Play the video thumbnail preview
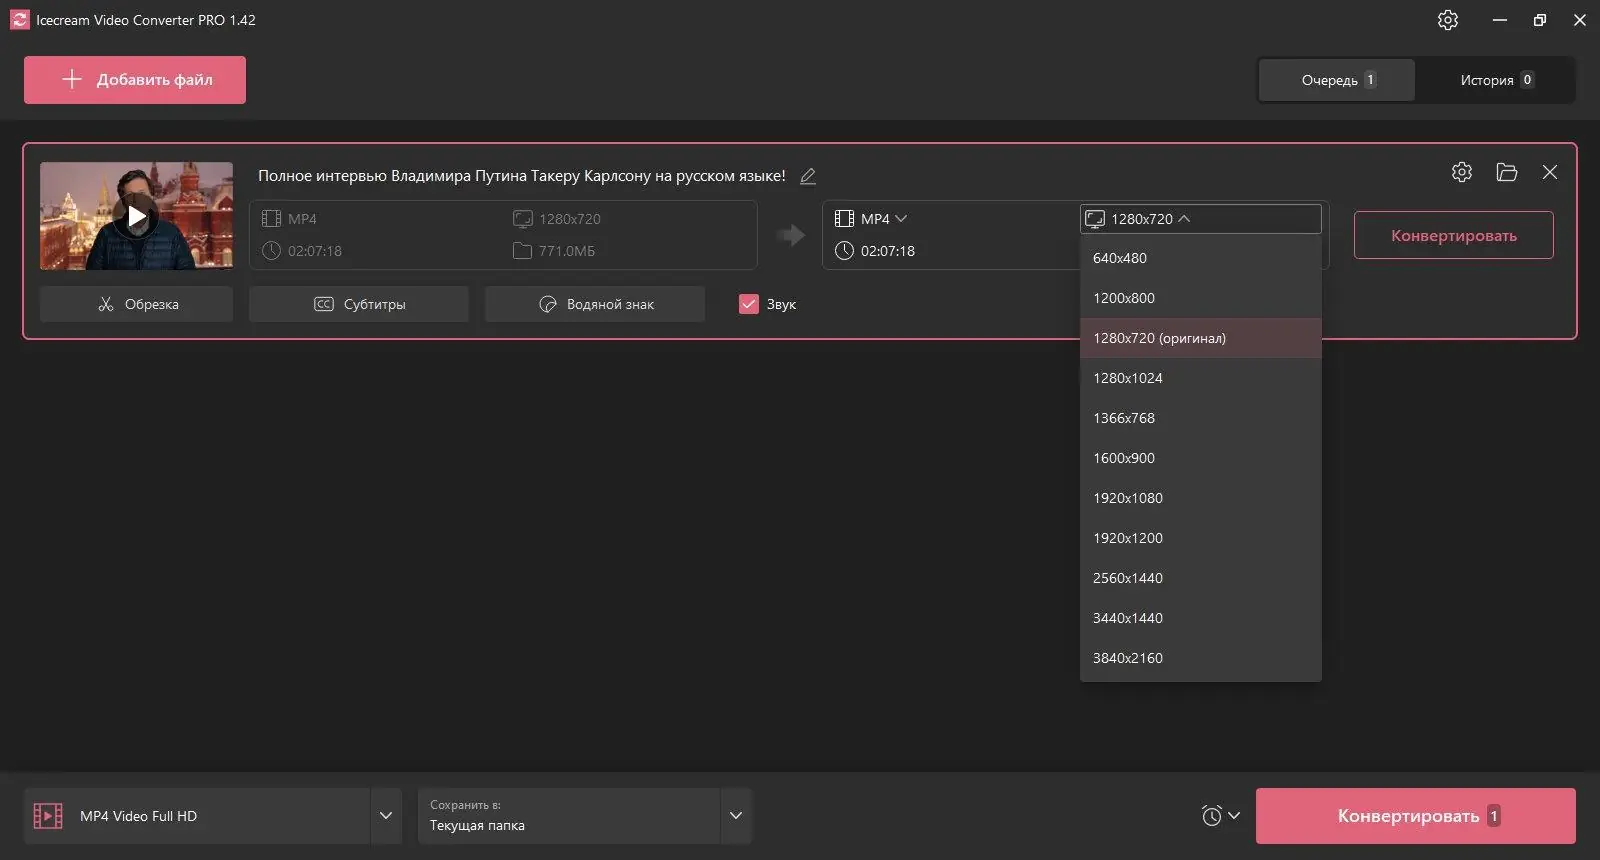The image size is (1600, 860). (137, 216)
